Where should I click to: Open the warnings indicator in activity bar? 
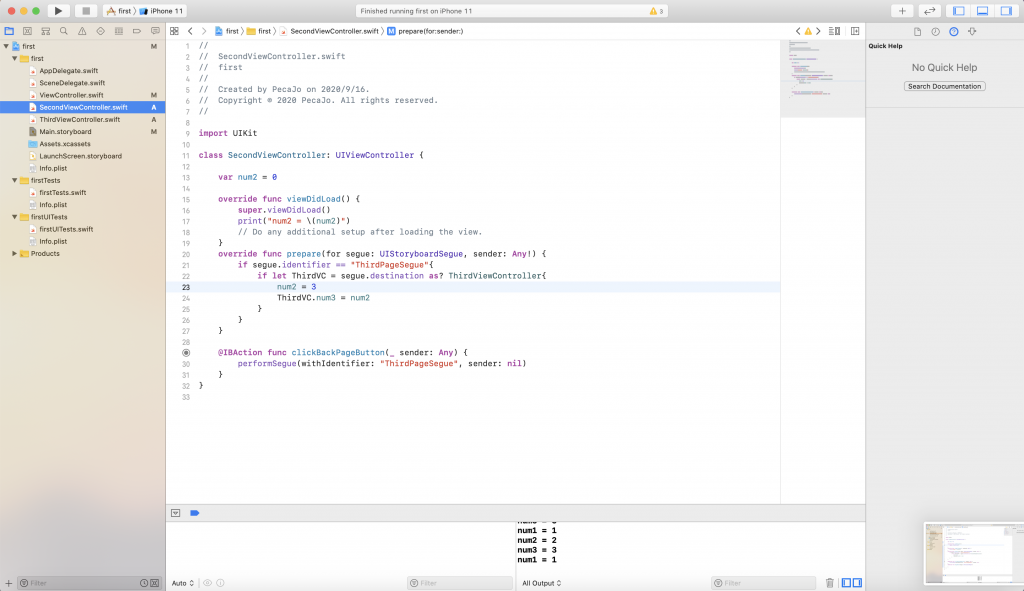tap(656, 11)
